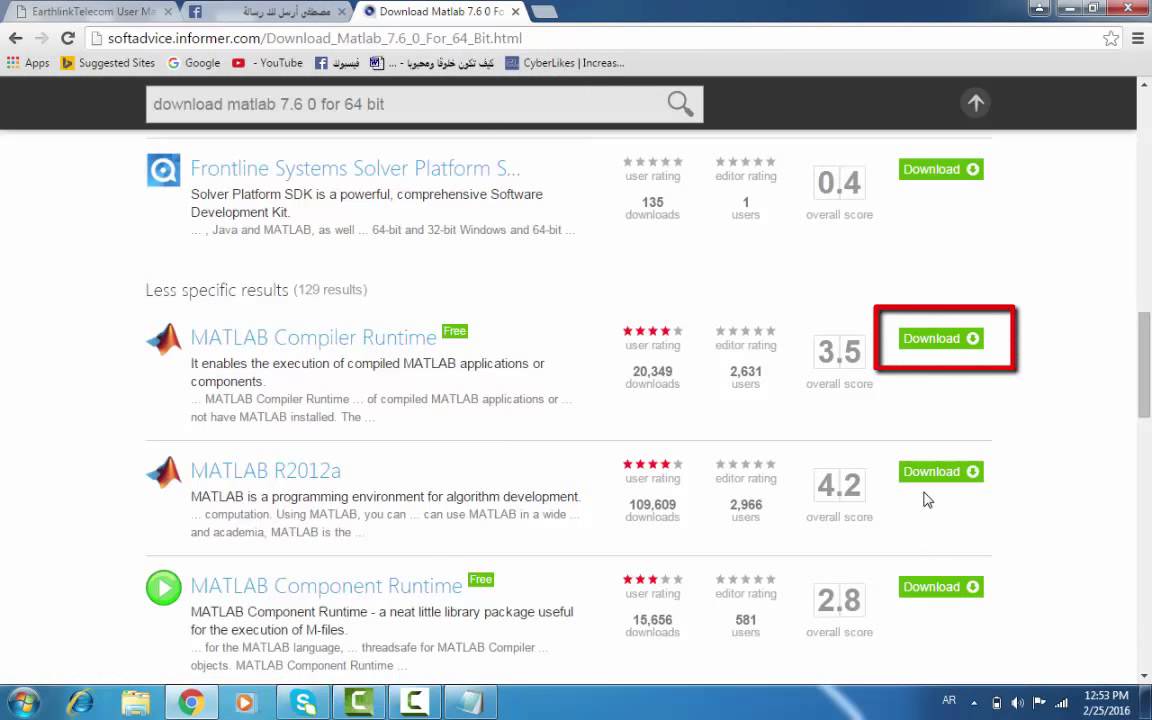Click the AR language indicator
This screenshot has width=1152, height=720.
coord(948,701)
